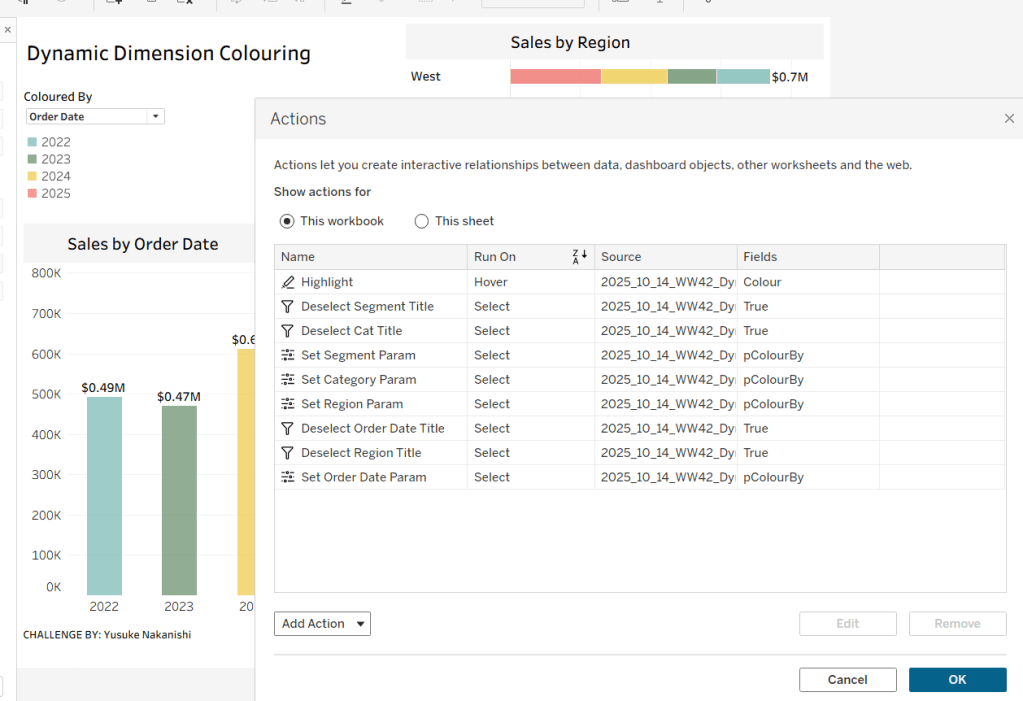Click the parameter icon for Set Order Date Param
Viewport: 1023px width, 701px height.
pos(288,477)
